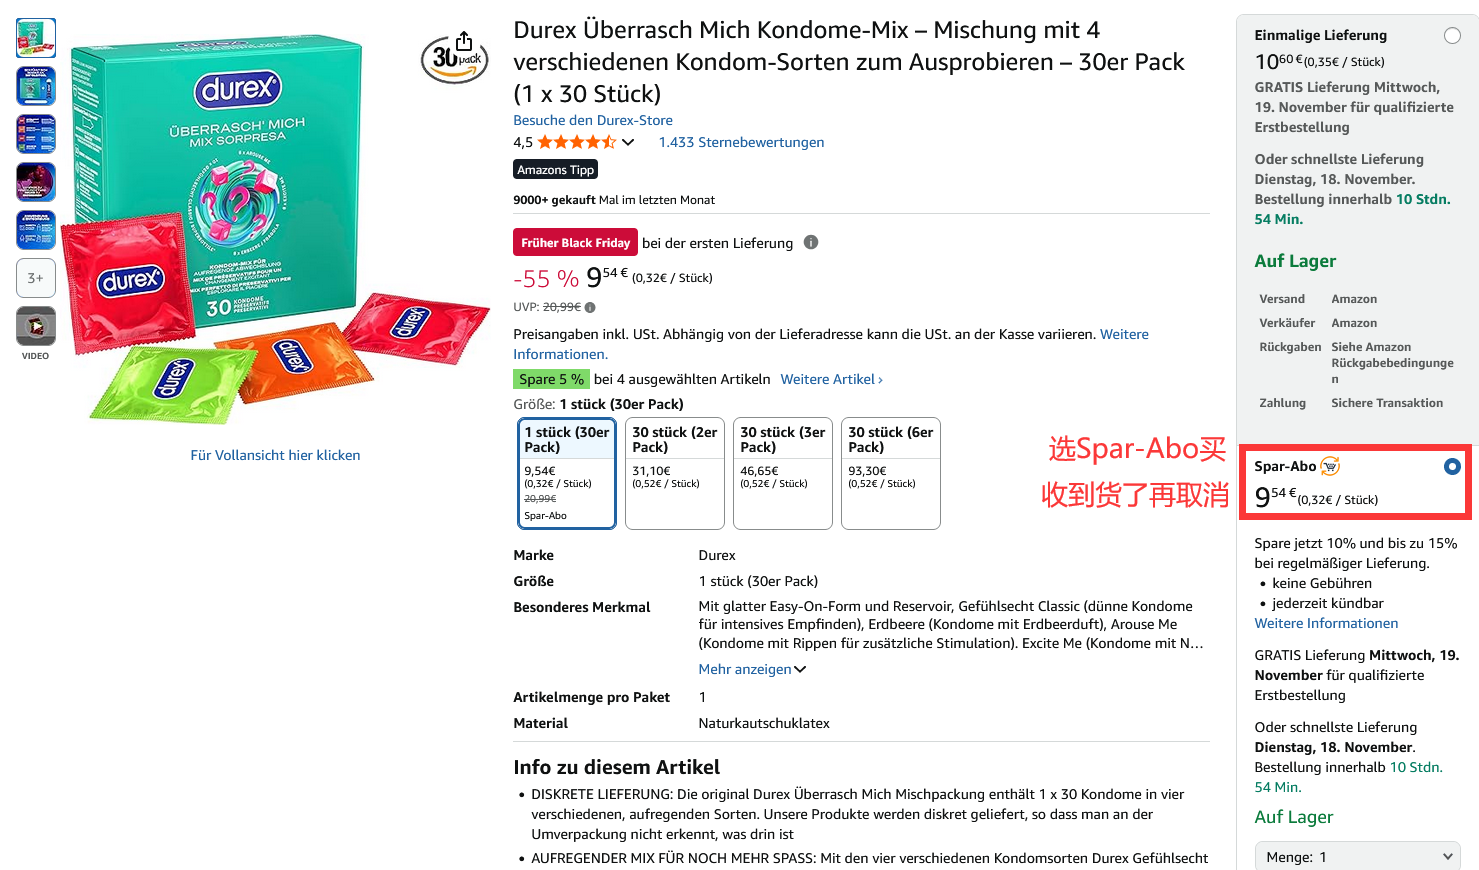Expand the rating breakdown chevron next to stars

click(x=628, y=142)
